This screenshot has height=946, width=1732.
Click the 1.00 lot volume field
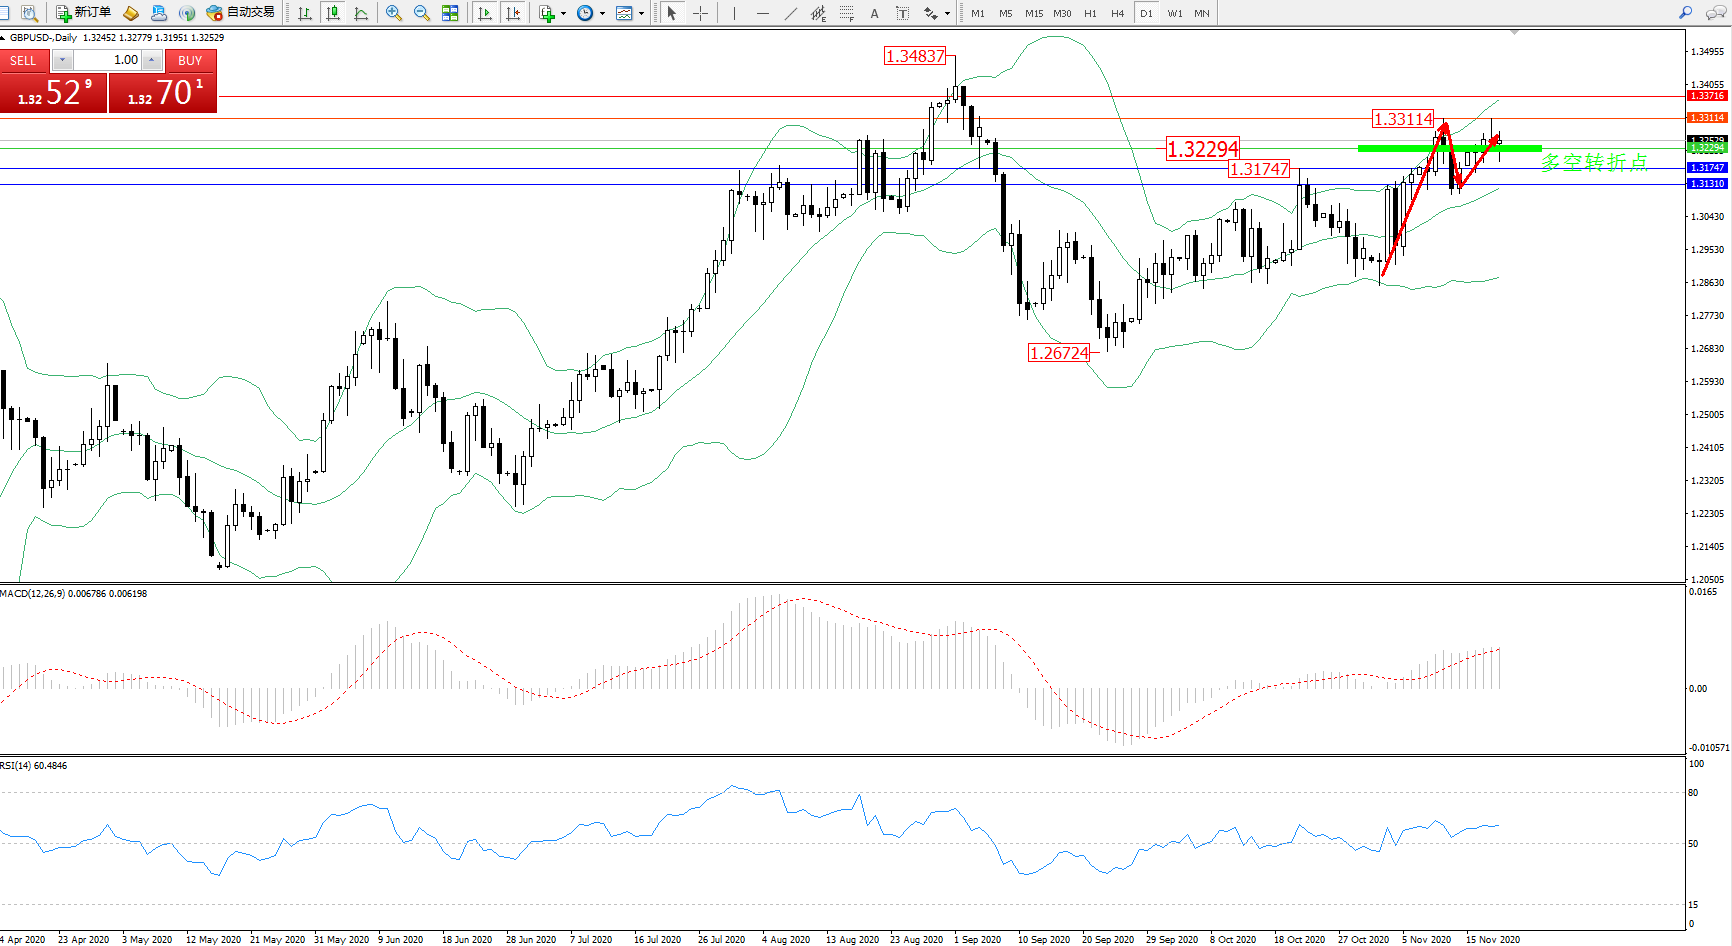pos(108,60)
